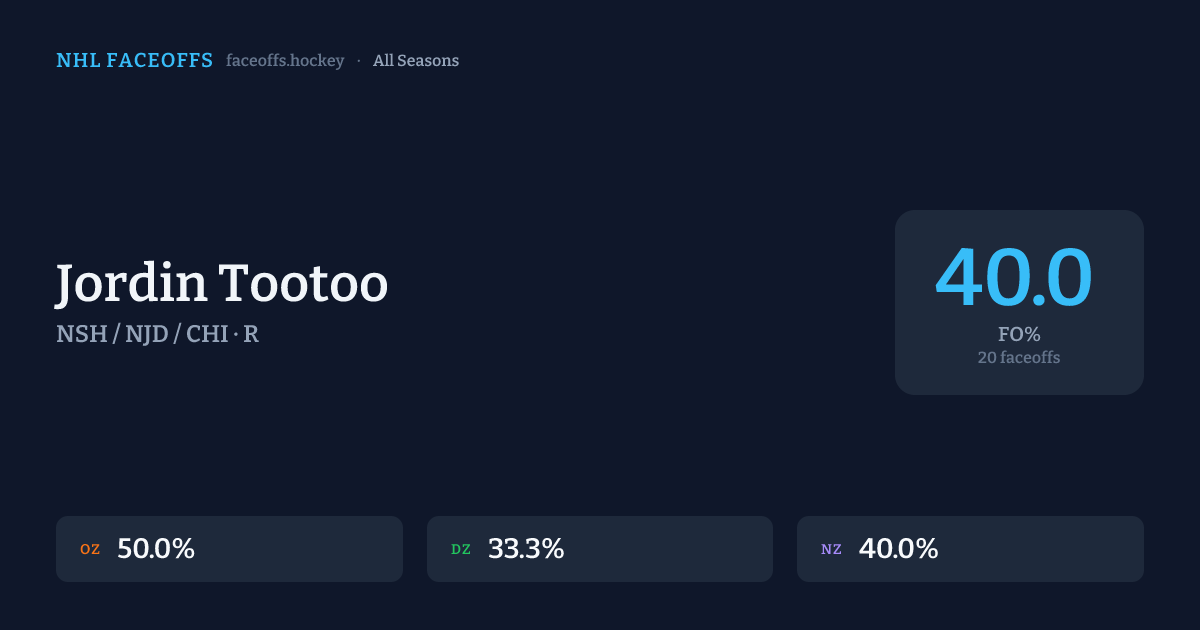
Task: Click the purple NZ zone label
Action: (831, 549)
